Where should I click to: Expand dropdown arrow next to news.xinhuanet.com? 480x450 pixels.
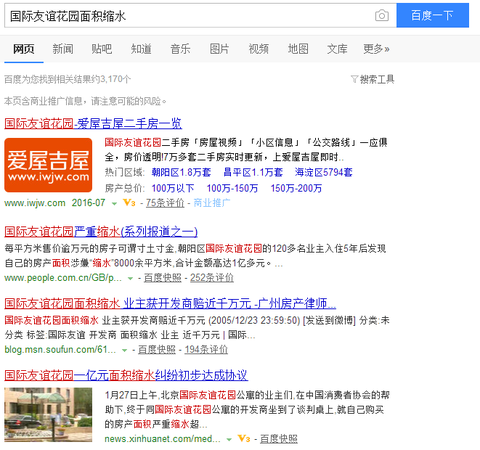pos(229,439)
